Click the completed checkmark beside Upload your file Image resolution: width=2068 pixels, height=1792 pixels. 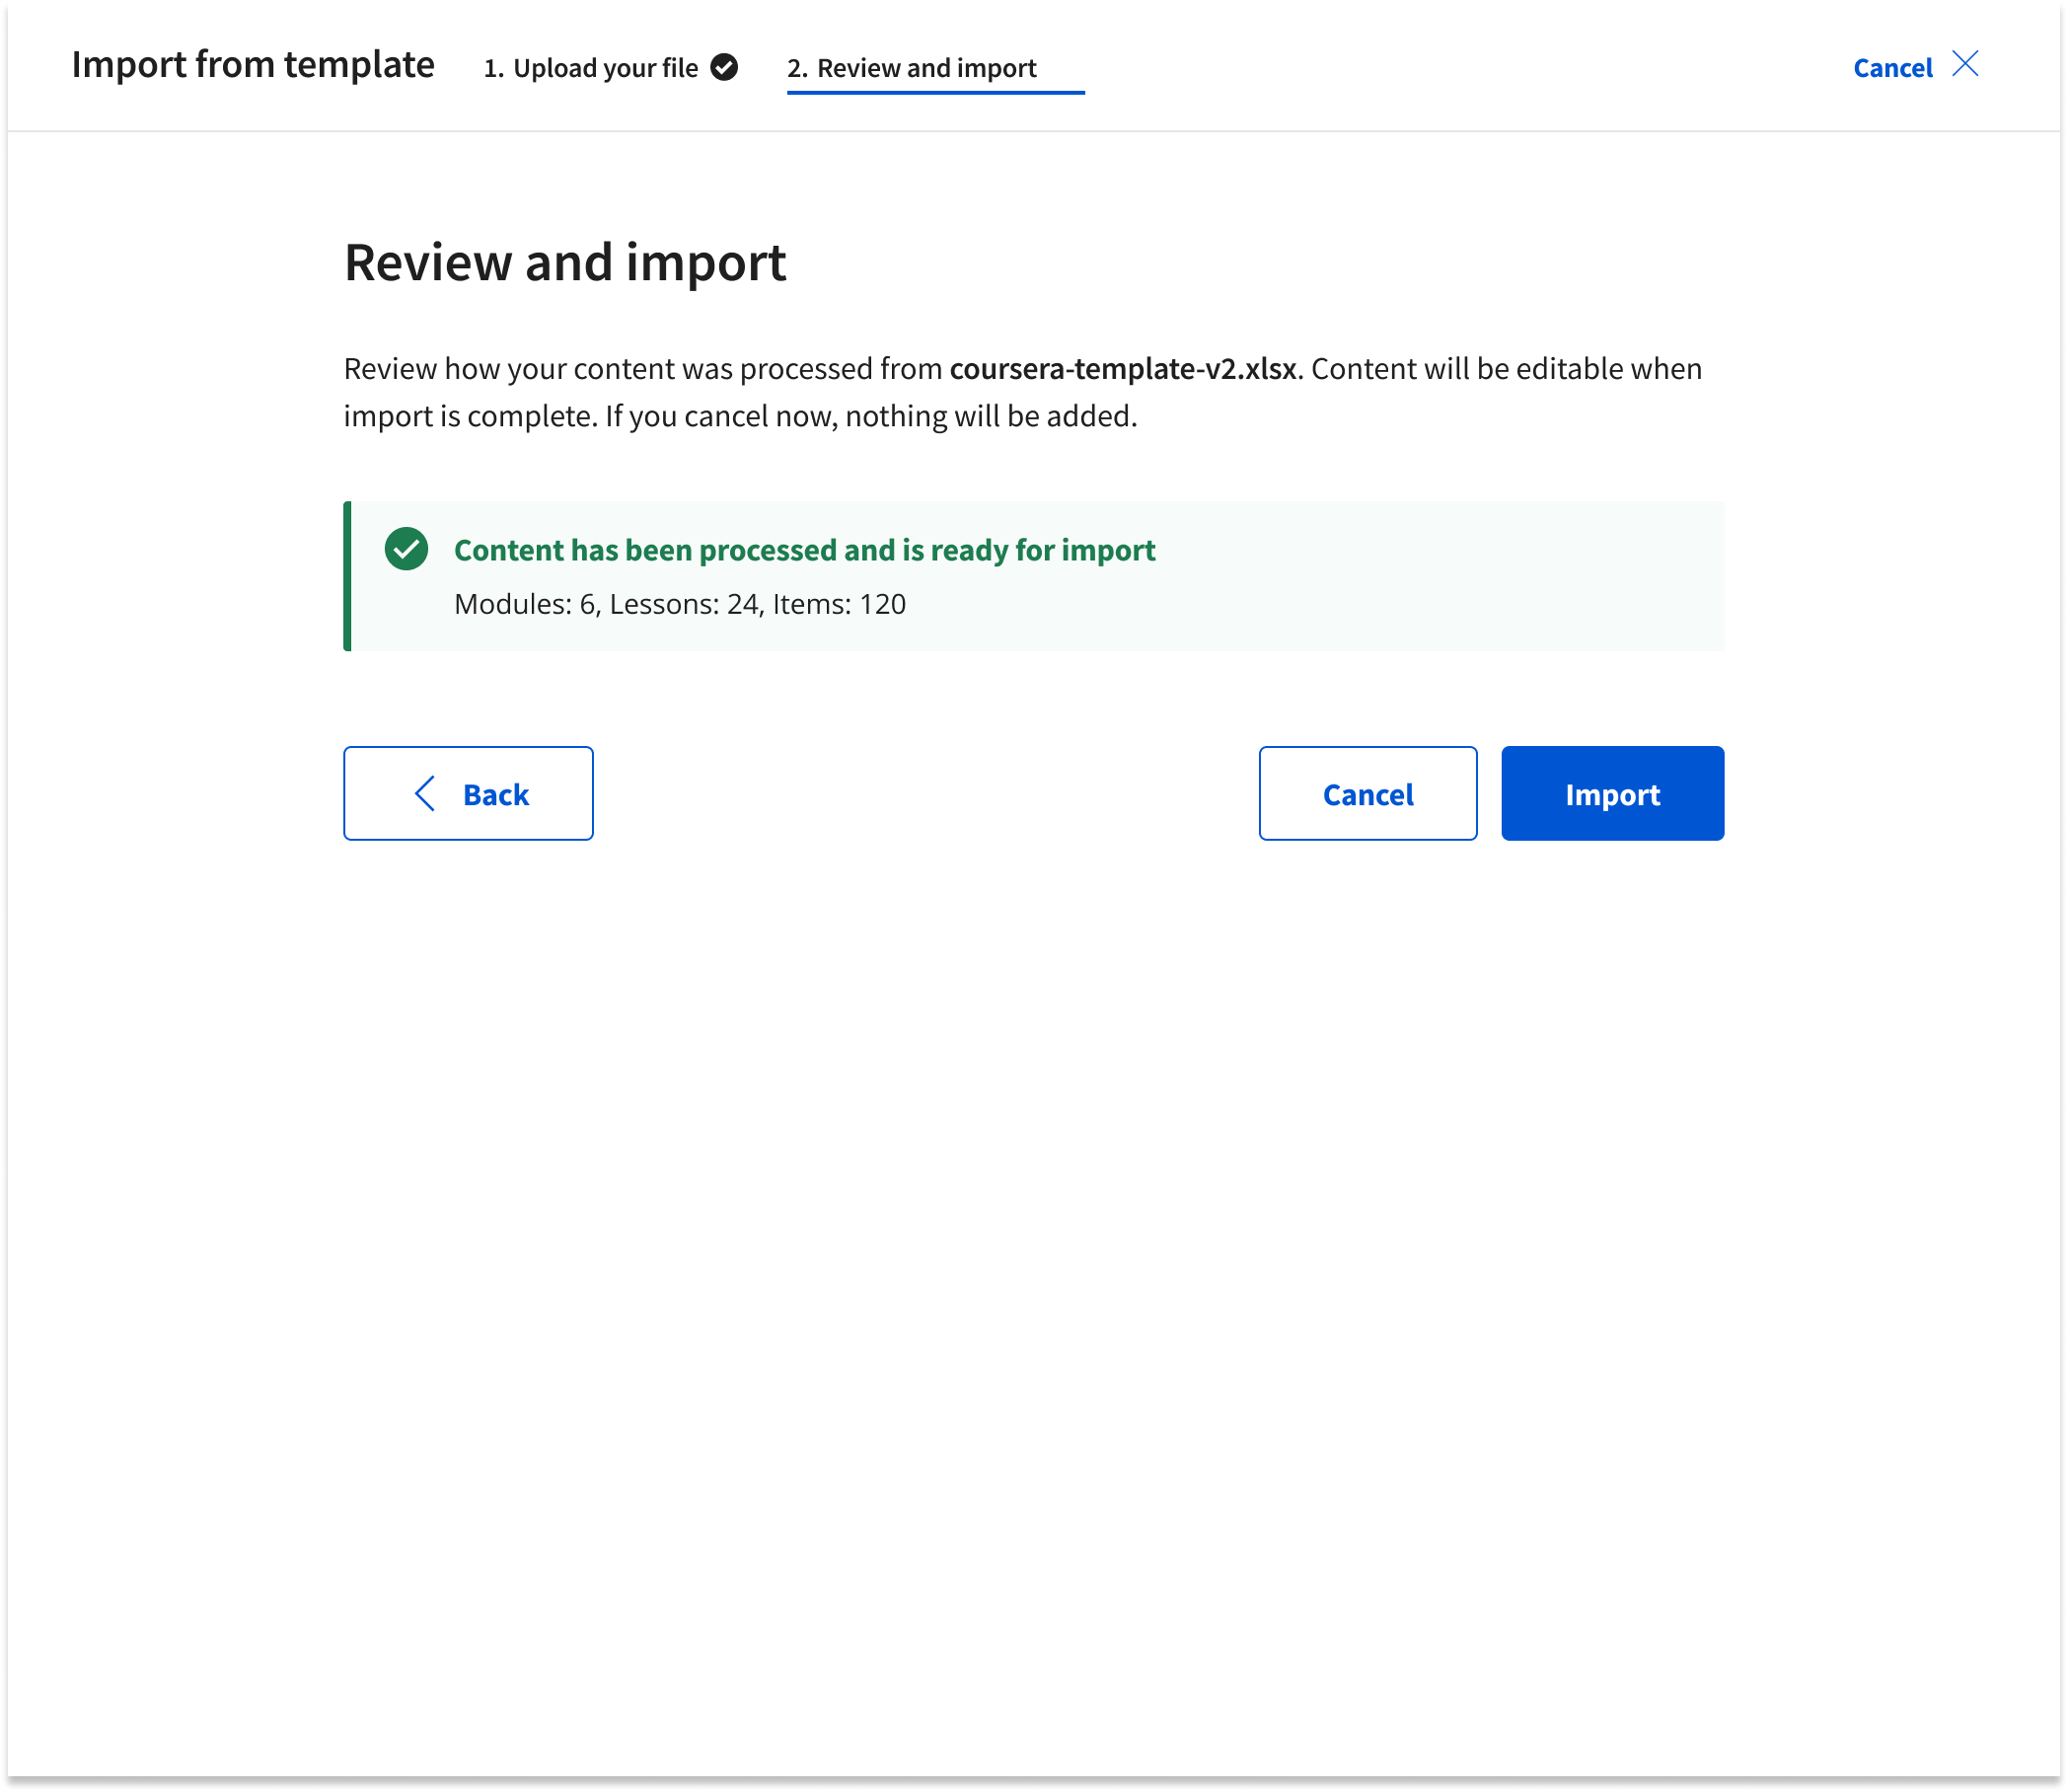pyautogui.click(x=724, y=68)
